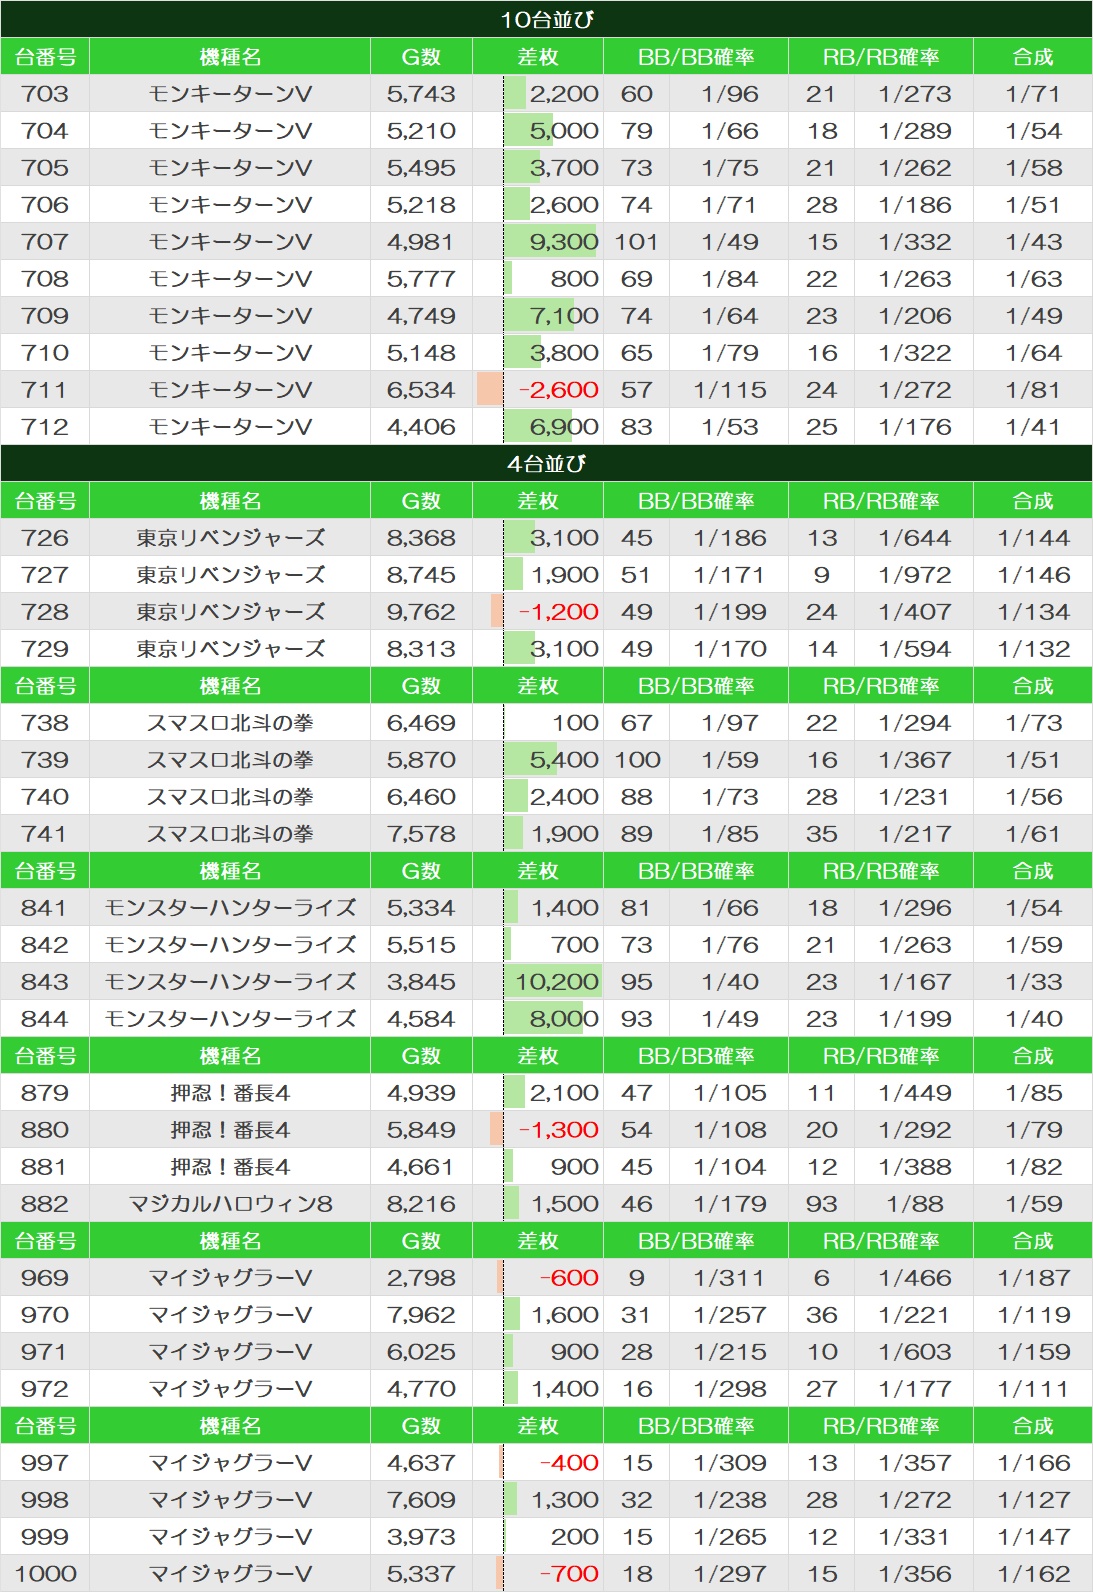Click the green 差枚 bar in row 843
Image resolution: width=1093 pixels, height=1592 pixels.
(x=552, y=982)
